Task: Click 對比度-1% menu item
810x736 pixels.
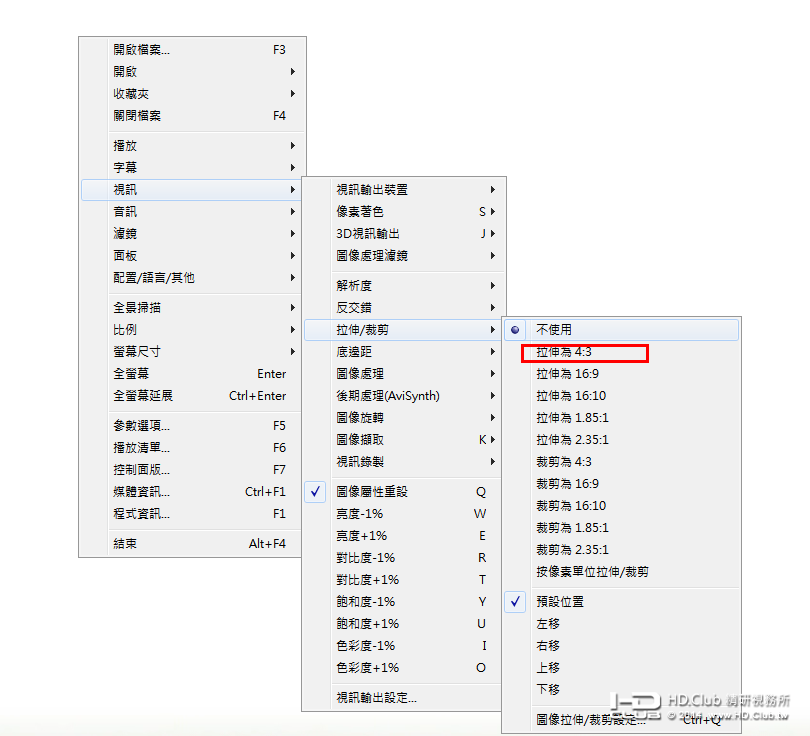Action: click(x=401, y=558)
